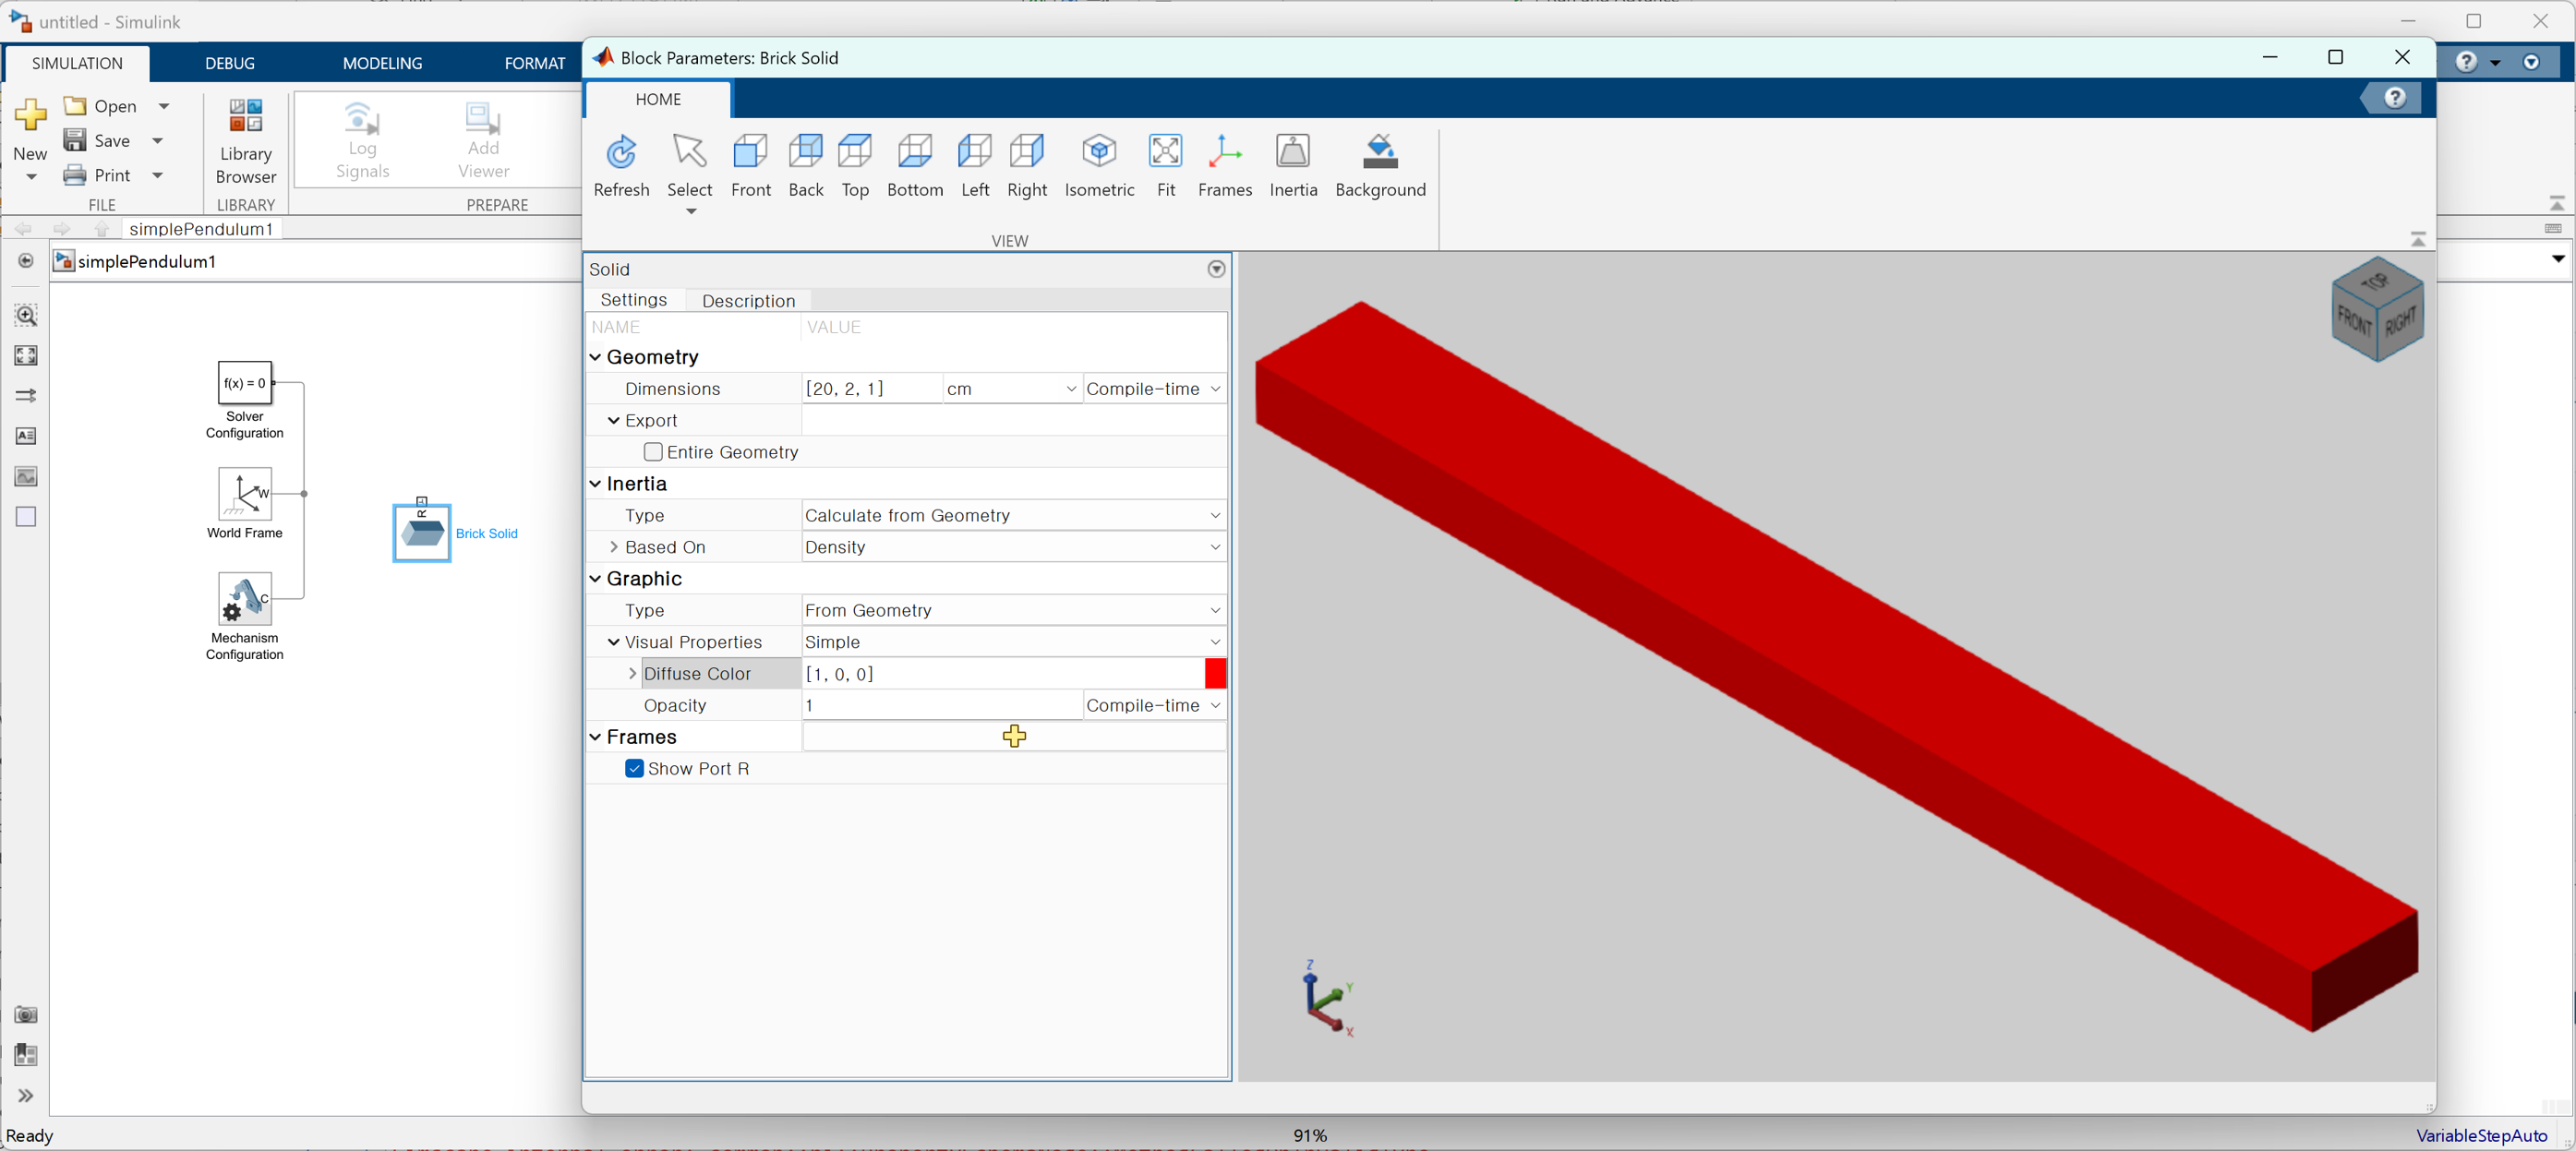Image resolution: width=2576 pixels, height=1151 pixels.
Task: Click the Refresh view icon
Action: pyautogui.click(x=621, y=153)
